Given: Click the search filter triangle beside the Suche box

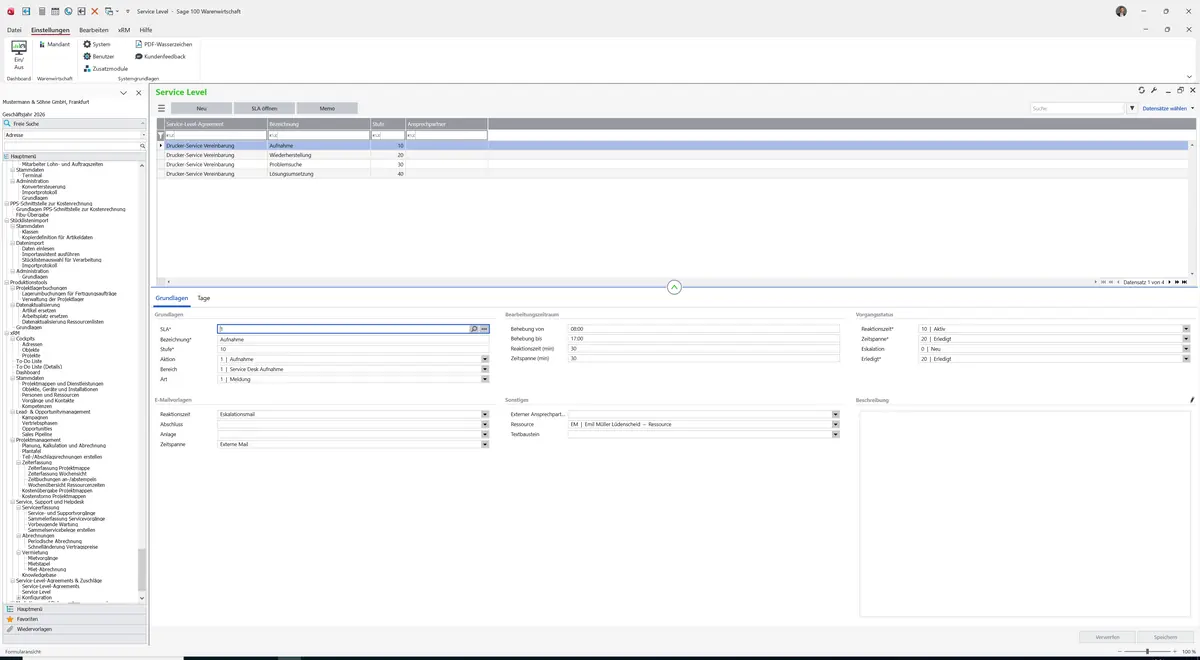Looking at the screenshot, I should click(x=1132, y=108).
